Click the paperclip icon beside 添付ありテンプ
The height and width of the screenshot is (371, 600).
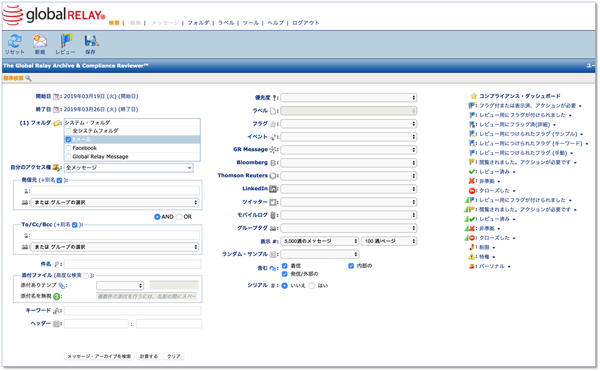tap(61, 285)
